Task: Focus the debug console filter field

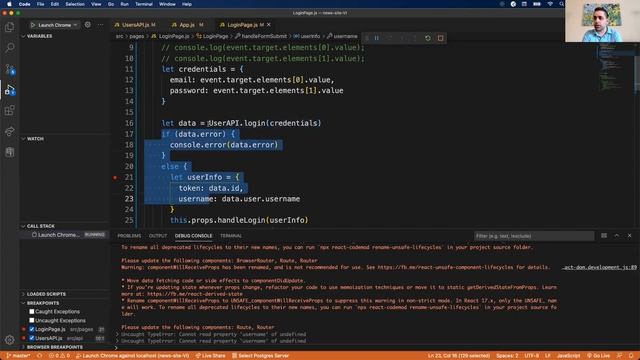Action: point(533,236)
